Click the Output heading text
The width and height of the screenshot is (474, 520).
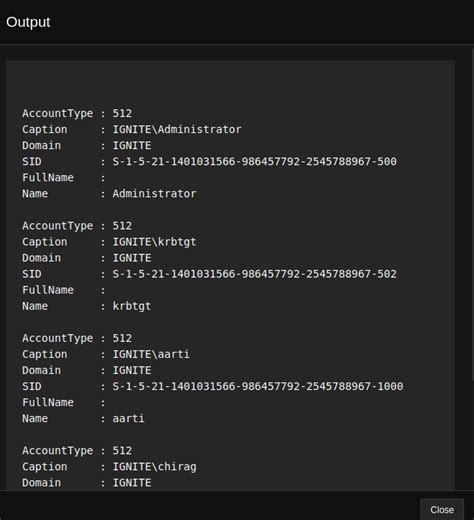28,22
